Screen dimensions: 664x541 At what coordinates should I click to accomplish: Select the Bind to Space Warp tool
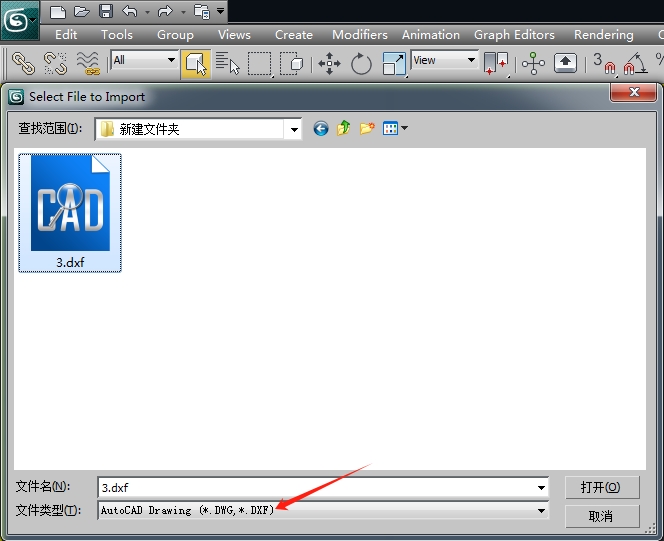(88, 63)
